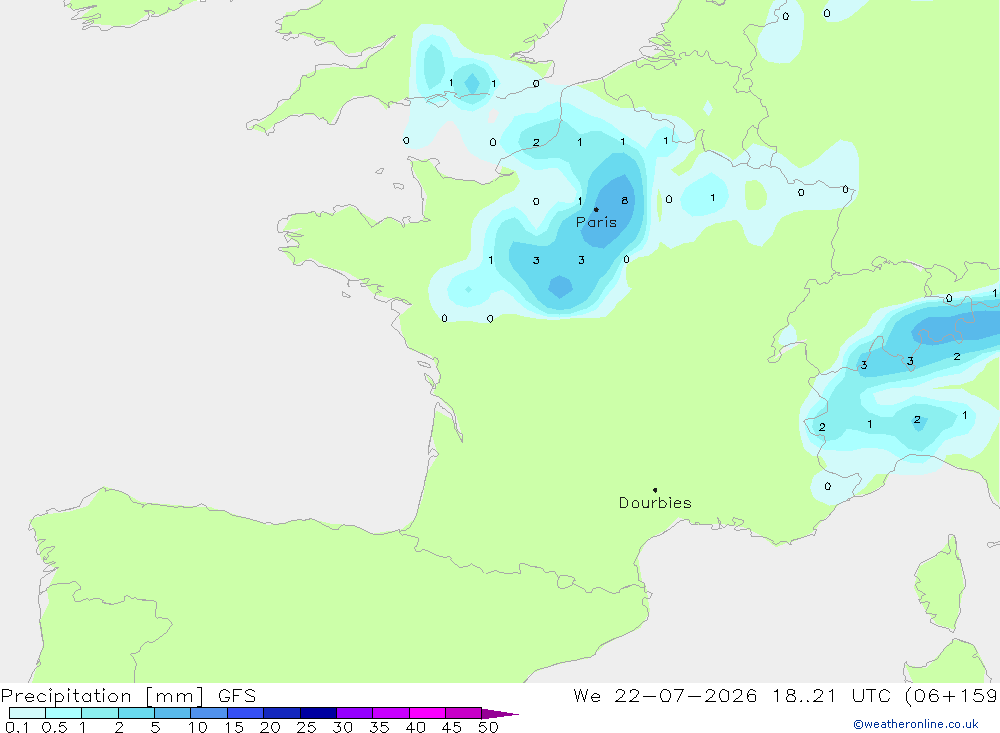Pick the 40–45 mm legend color swatch
Screen dimensions: 1000x733
click(427, 713)
